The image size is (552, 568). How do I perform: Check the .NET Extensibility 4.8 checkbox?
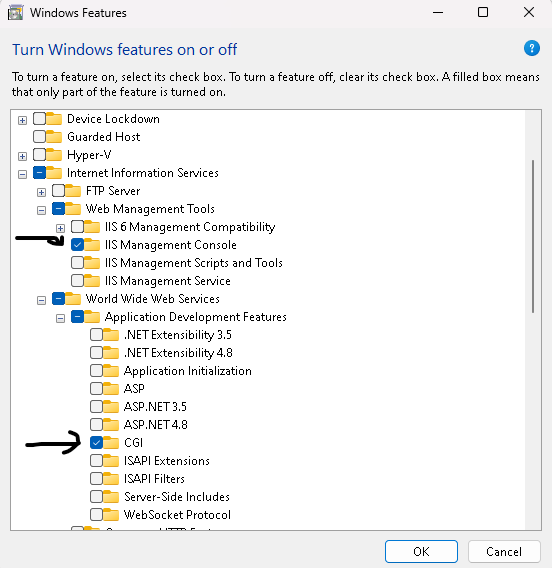pyautogui.click(x=96, y=352)
